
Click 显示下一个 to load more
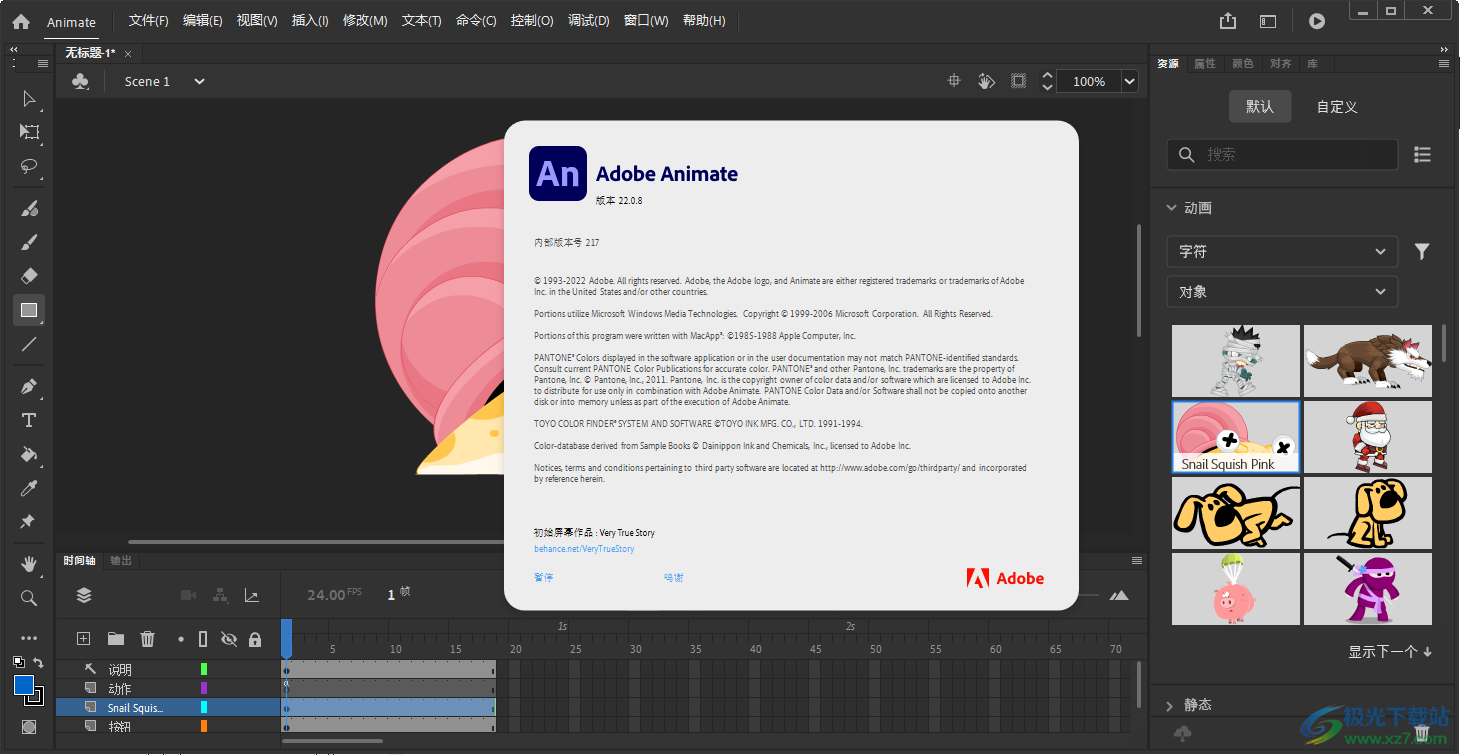[x=1390, y=652]
